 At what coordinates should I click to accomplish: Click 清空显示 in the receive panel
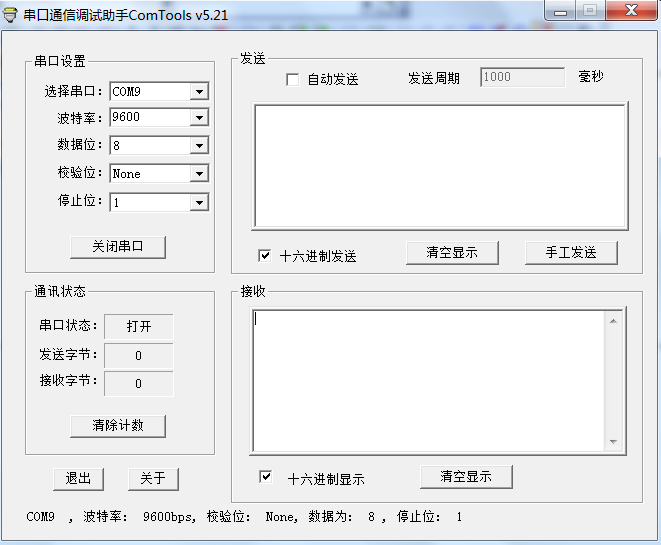tap(466, 477)
